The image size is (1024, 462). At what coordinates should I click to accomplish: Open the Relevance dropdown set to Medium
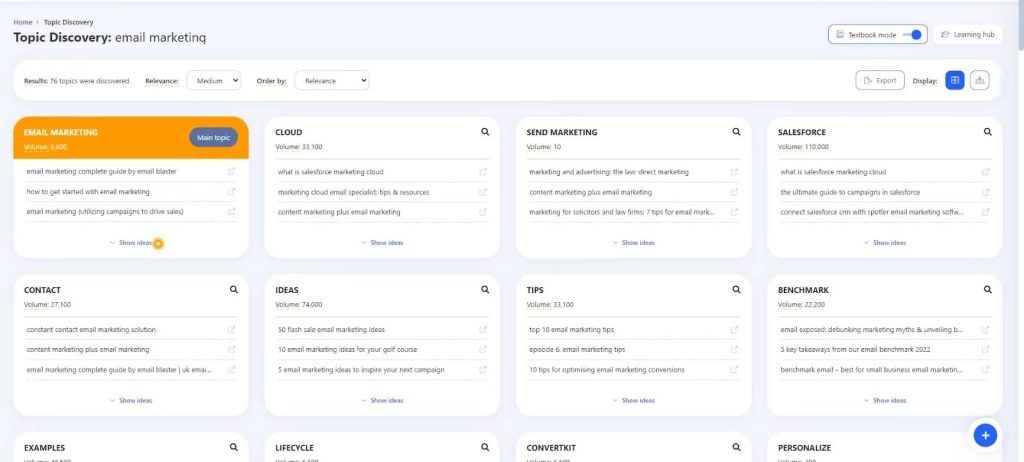(214, 80)
